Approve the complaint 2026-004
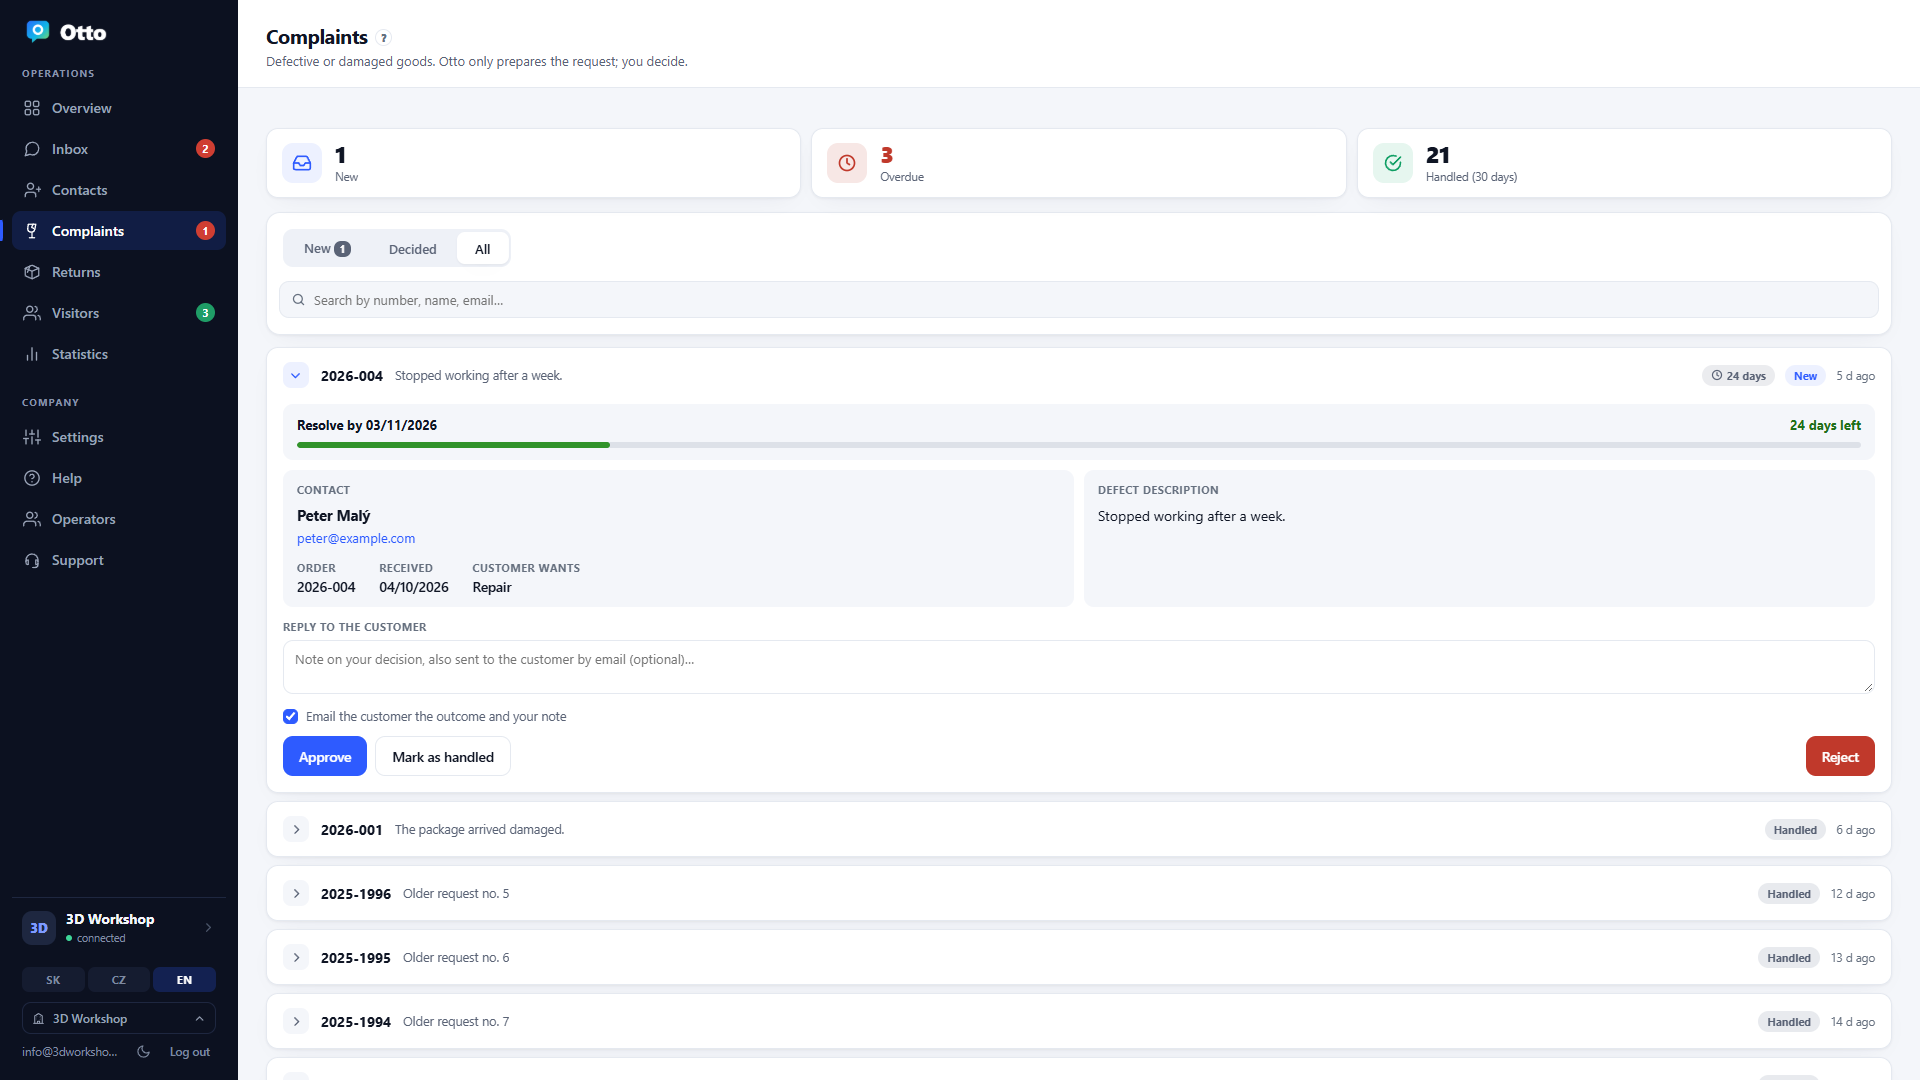The width and height of the screenshot is (1920, 1080). (x=325, y=757)
